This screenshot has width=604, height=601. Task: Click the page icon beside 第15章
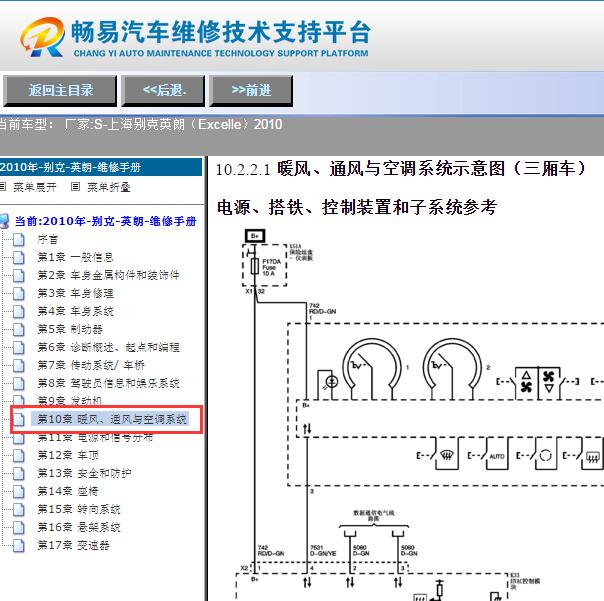[18, 509]
